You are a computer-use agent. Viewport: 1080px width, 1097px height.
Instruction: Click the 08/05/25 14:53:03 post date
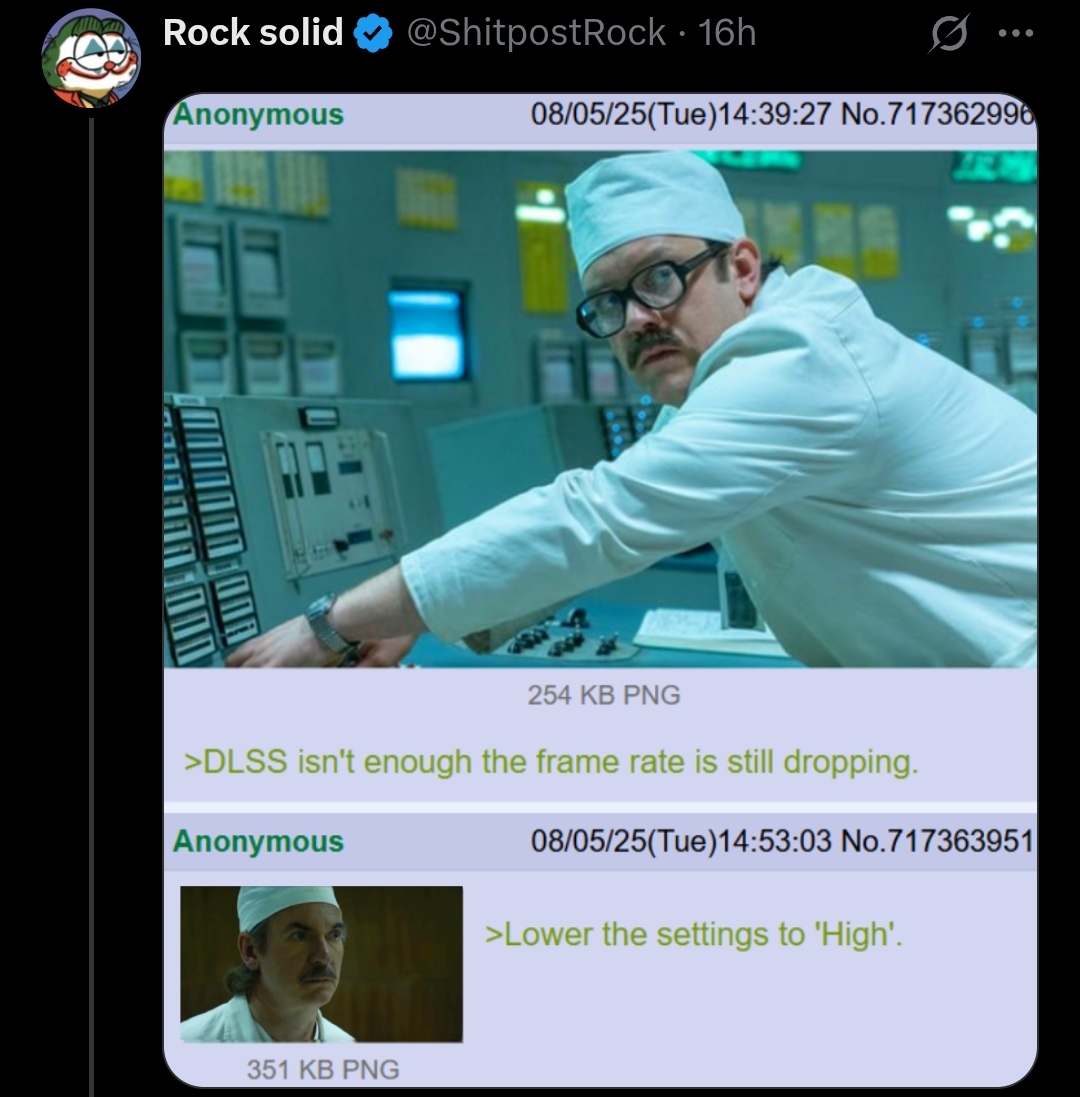pos(681,841)
